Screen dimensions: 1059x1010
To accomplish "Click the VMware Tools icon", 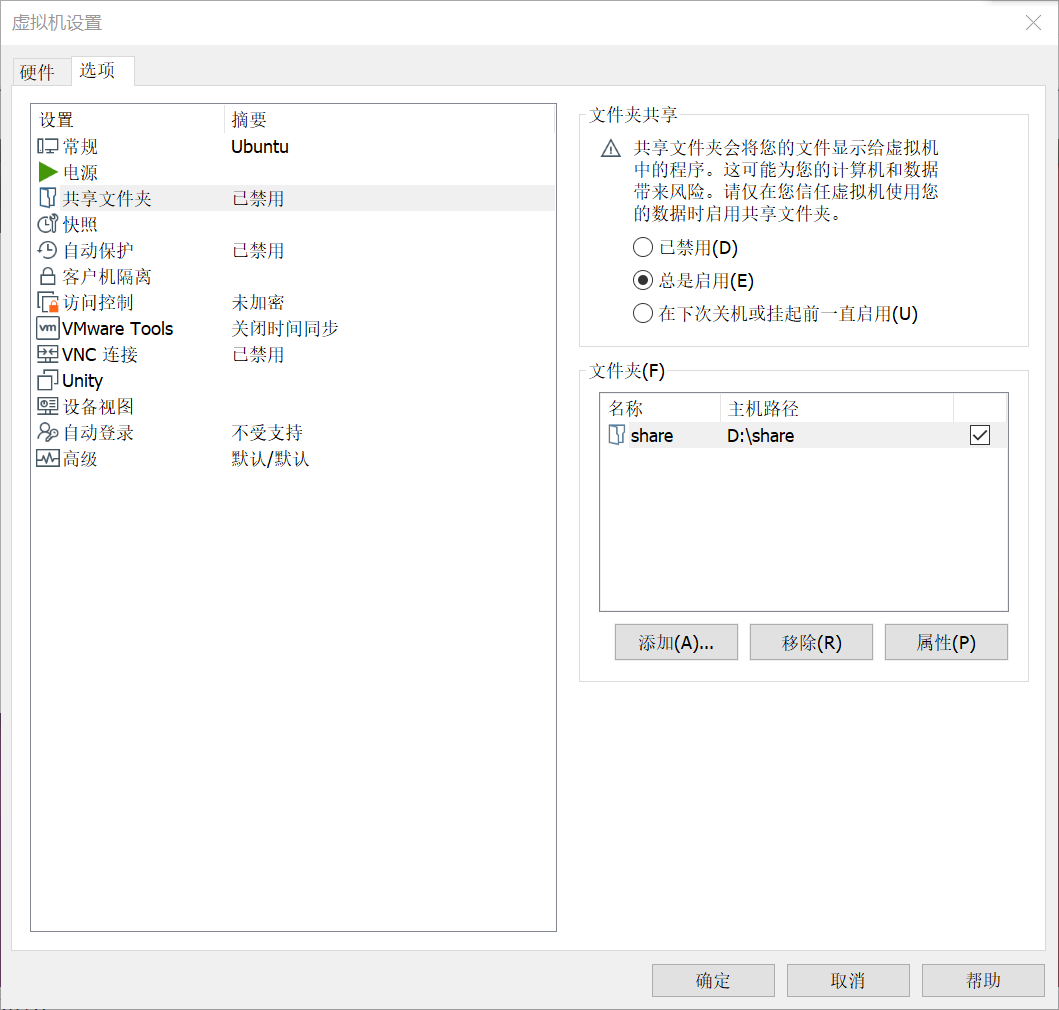I will pos(47,328).
